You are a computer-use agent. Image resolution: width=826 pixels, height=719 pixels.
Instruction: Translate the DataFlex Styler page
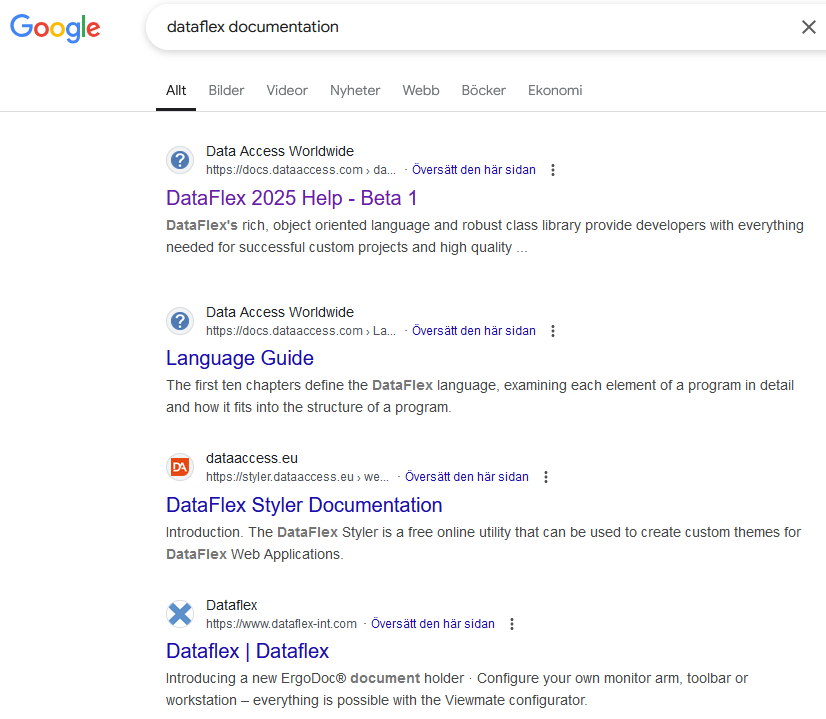(467, 477)
